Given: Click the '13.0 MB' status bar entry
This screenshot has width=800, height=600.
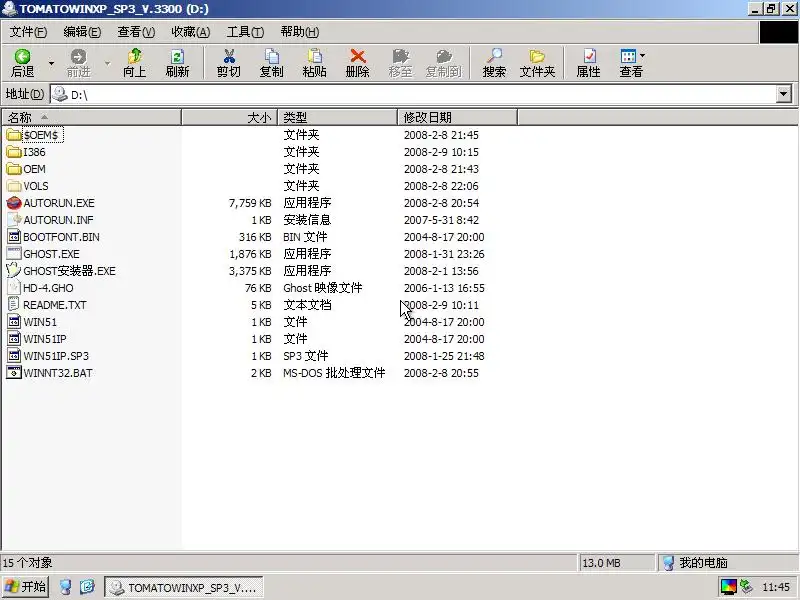Looking at the screenshot, I should click(x=601, y=563).
